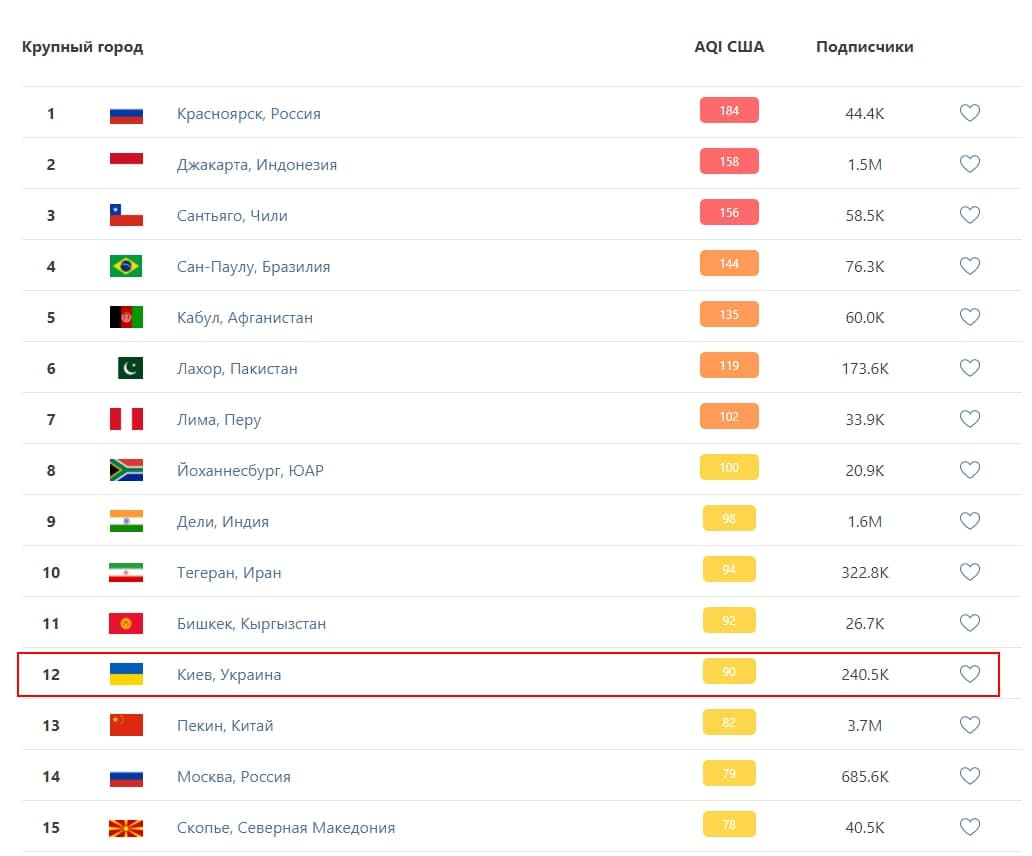The height and width of the screenshot is (856, 1032).
Task: Click the North Macedonia flag icon
Action: click(x=126, y=827)
